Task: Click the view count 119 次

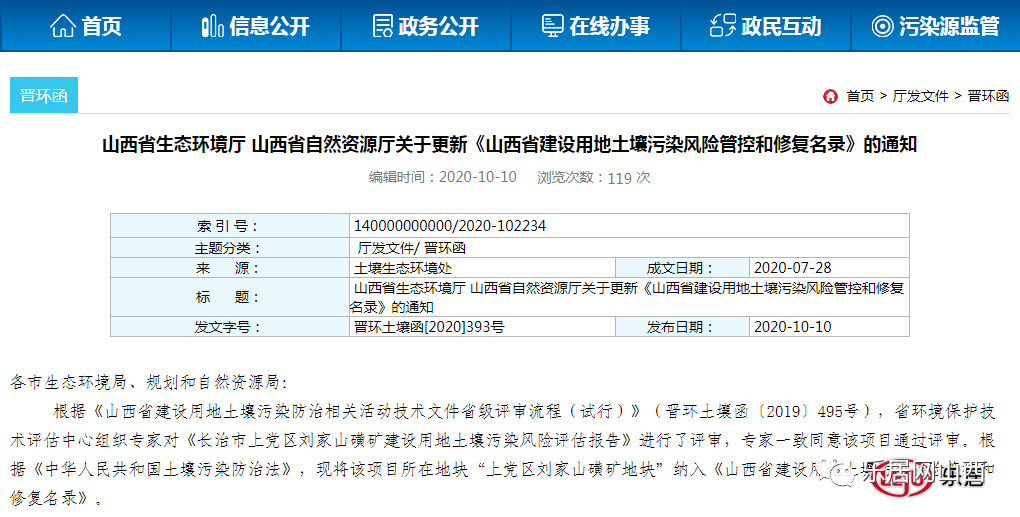Action: (593, 178)
